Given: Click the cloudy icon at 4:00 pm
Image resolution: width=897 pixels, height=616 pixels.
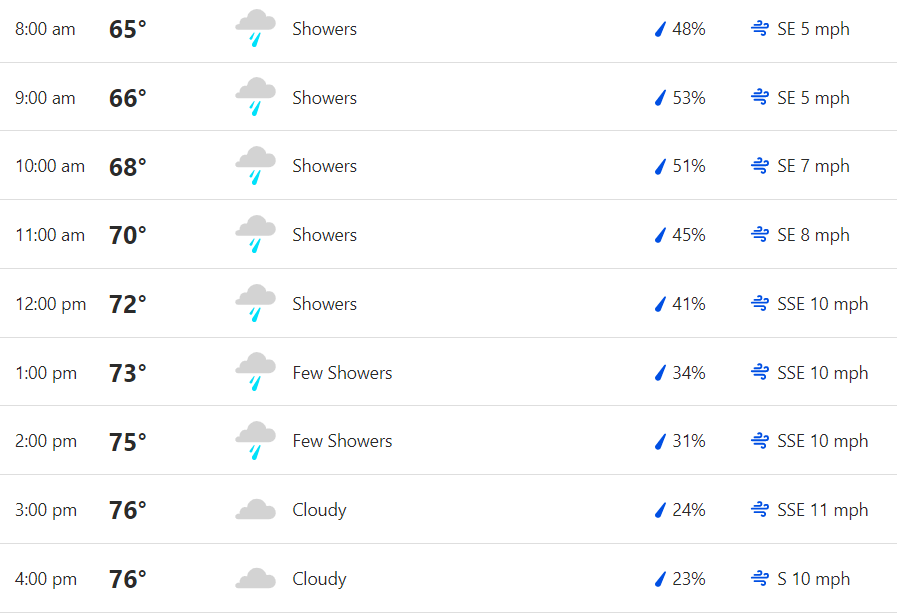Looking at the screenshot, I should click(255, 578).
